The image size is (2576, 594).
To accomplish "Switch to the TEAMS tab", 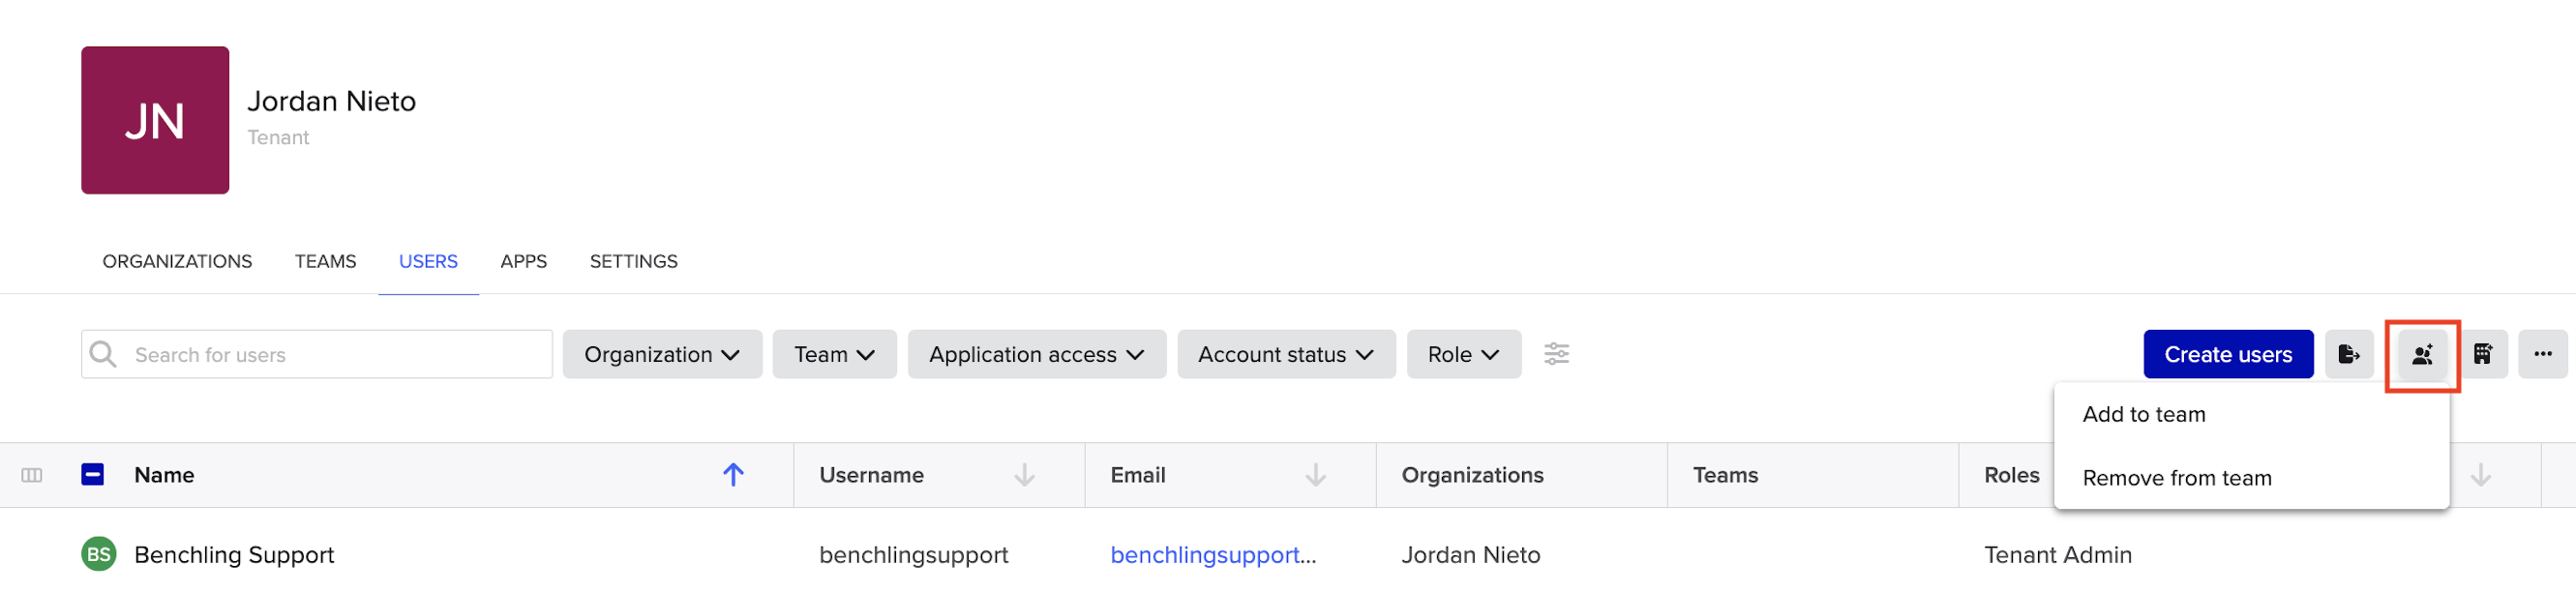I will click(325, 261).
